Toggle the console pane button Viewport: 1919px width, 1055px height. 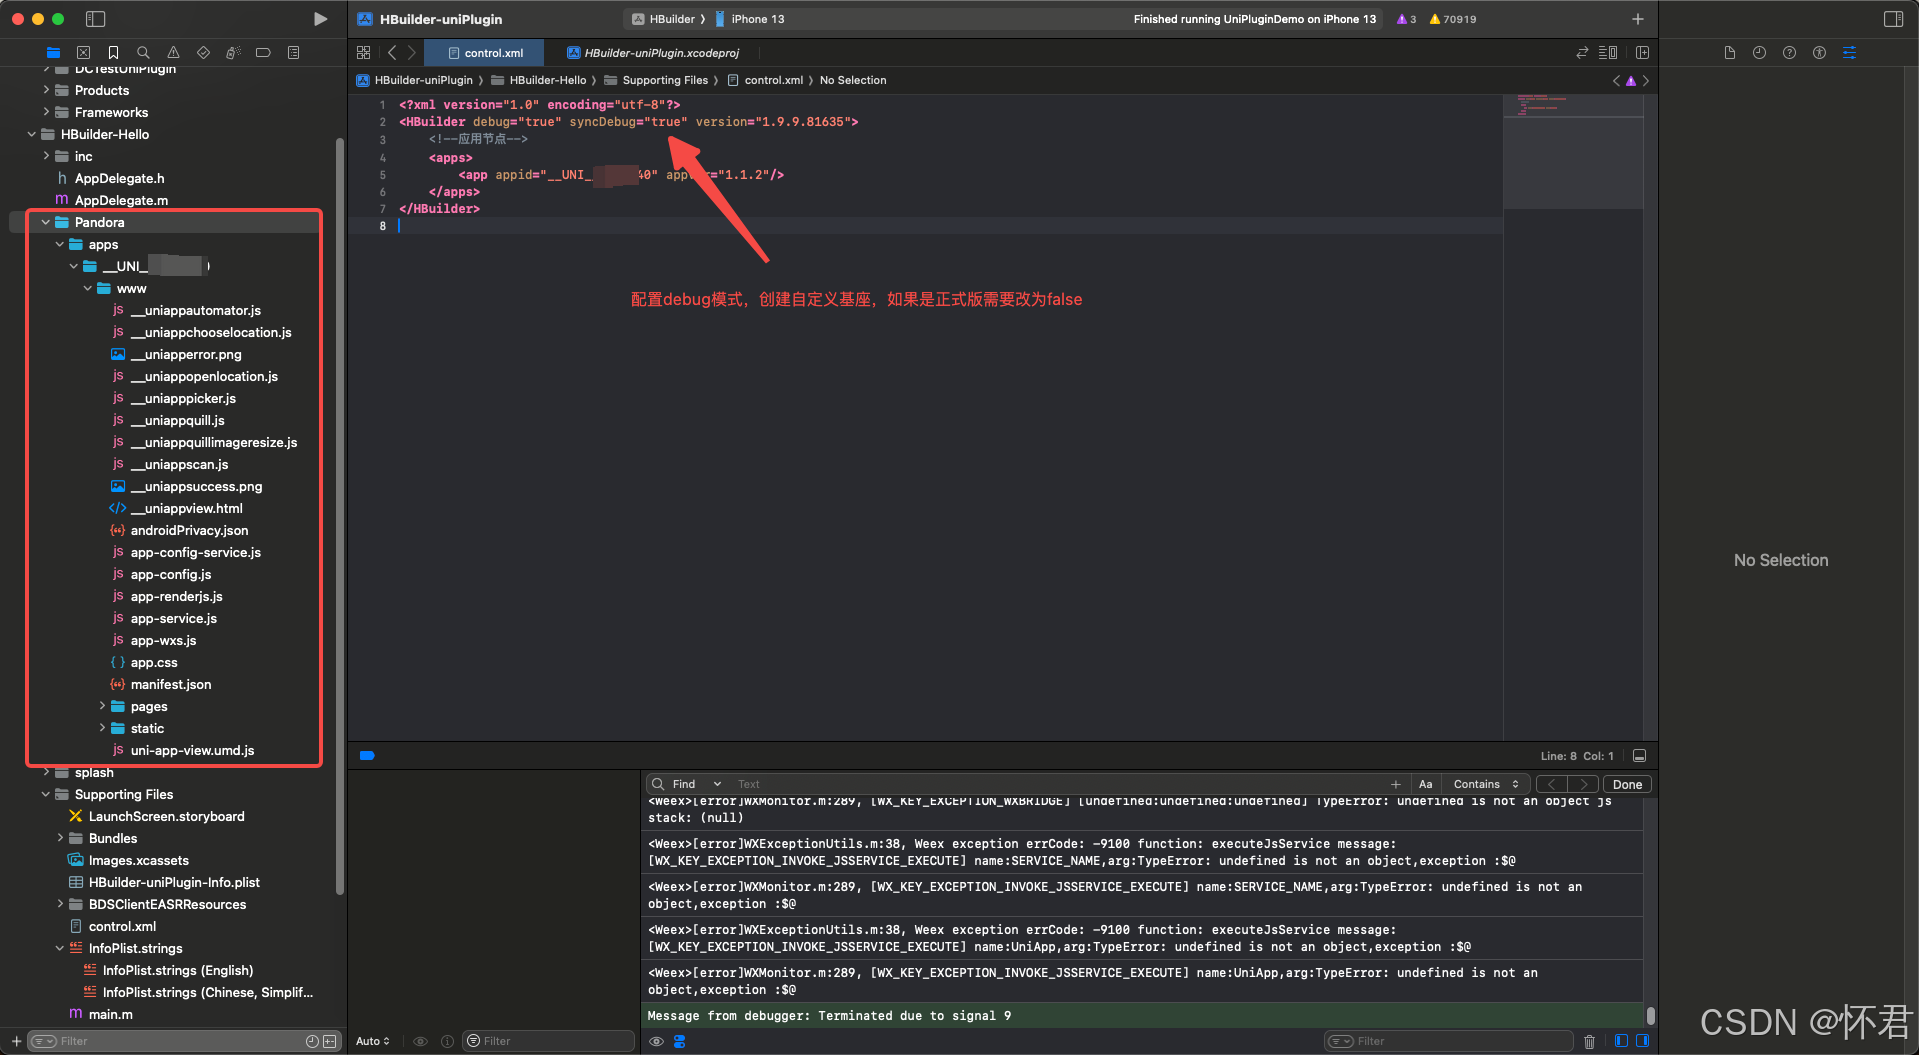click(x=1641, y=1041)
